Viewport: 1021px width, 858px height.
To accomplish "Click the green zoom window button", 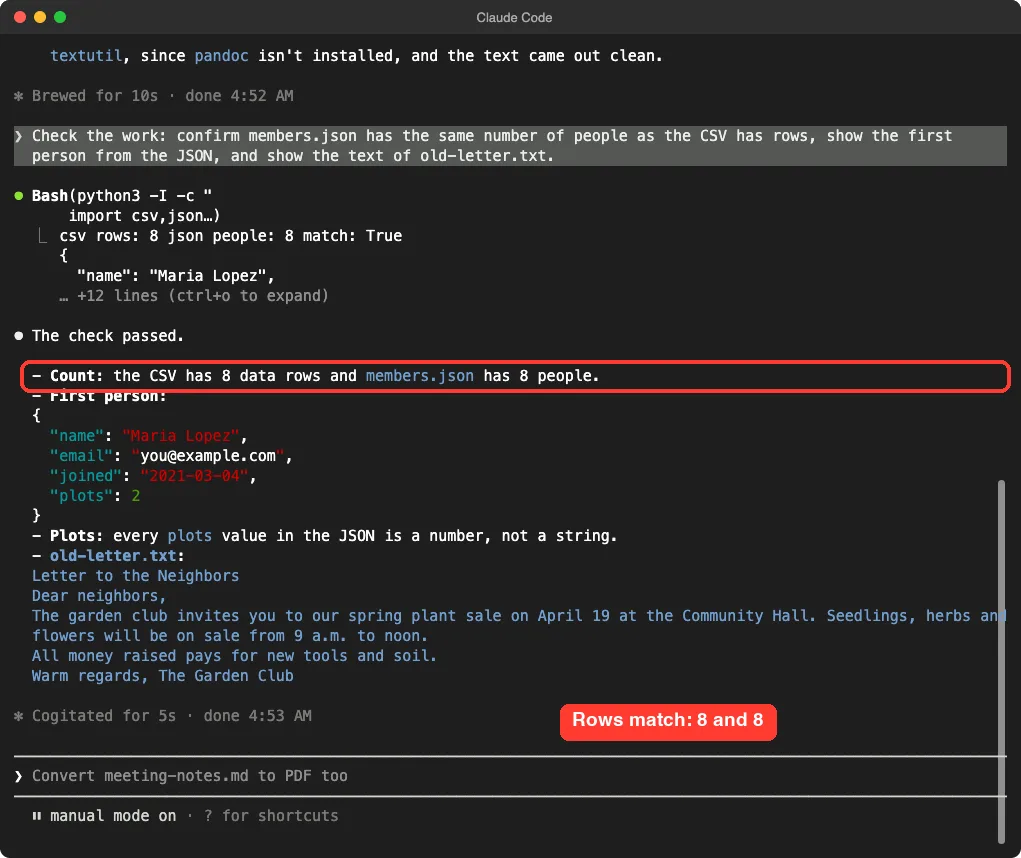I will click(60, 17).
